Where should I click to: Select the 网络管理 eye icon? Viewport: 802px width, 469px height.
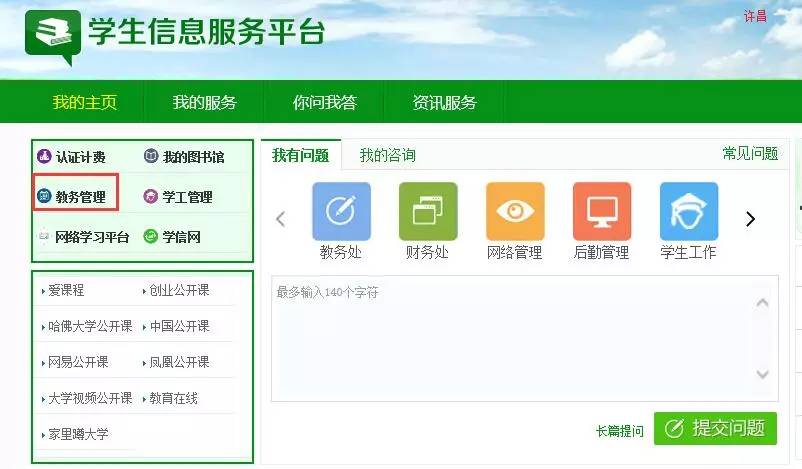click(515, 211)
